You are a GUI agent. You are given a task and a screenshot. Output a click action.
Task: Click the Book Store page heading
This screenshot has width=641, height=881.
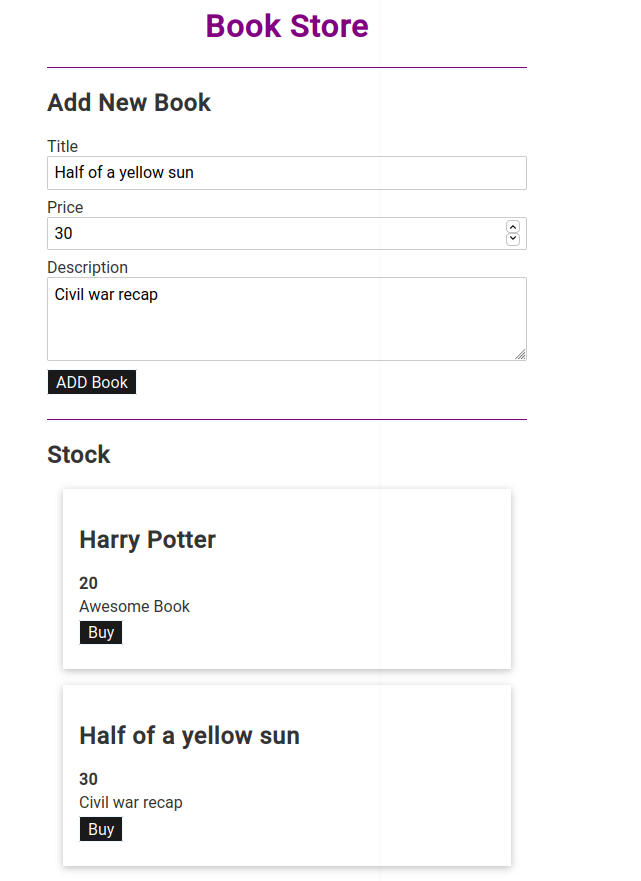(x=286, y=27)
